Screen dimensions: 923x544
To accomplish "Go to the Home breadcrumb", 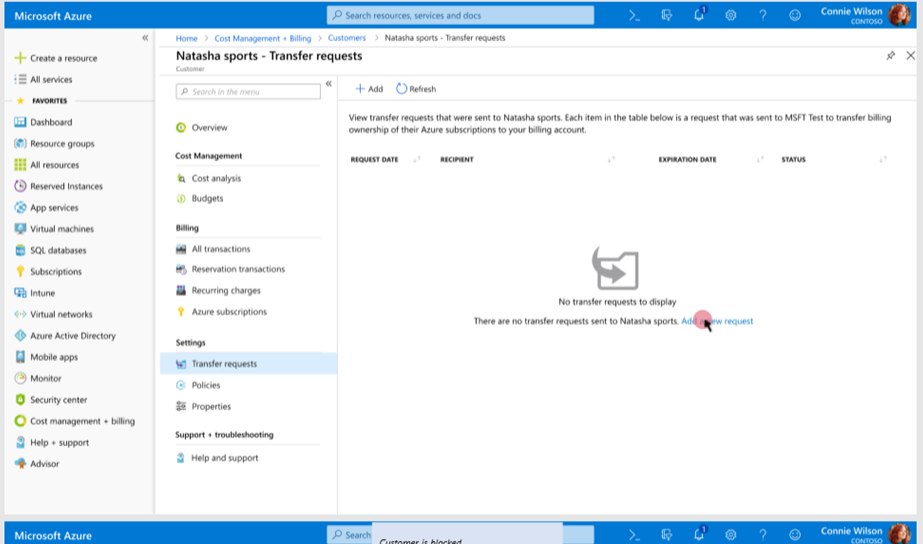I will (187, 38).
